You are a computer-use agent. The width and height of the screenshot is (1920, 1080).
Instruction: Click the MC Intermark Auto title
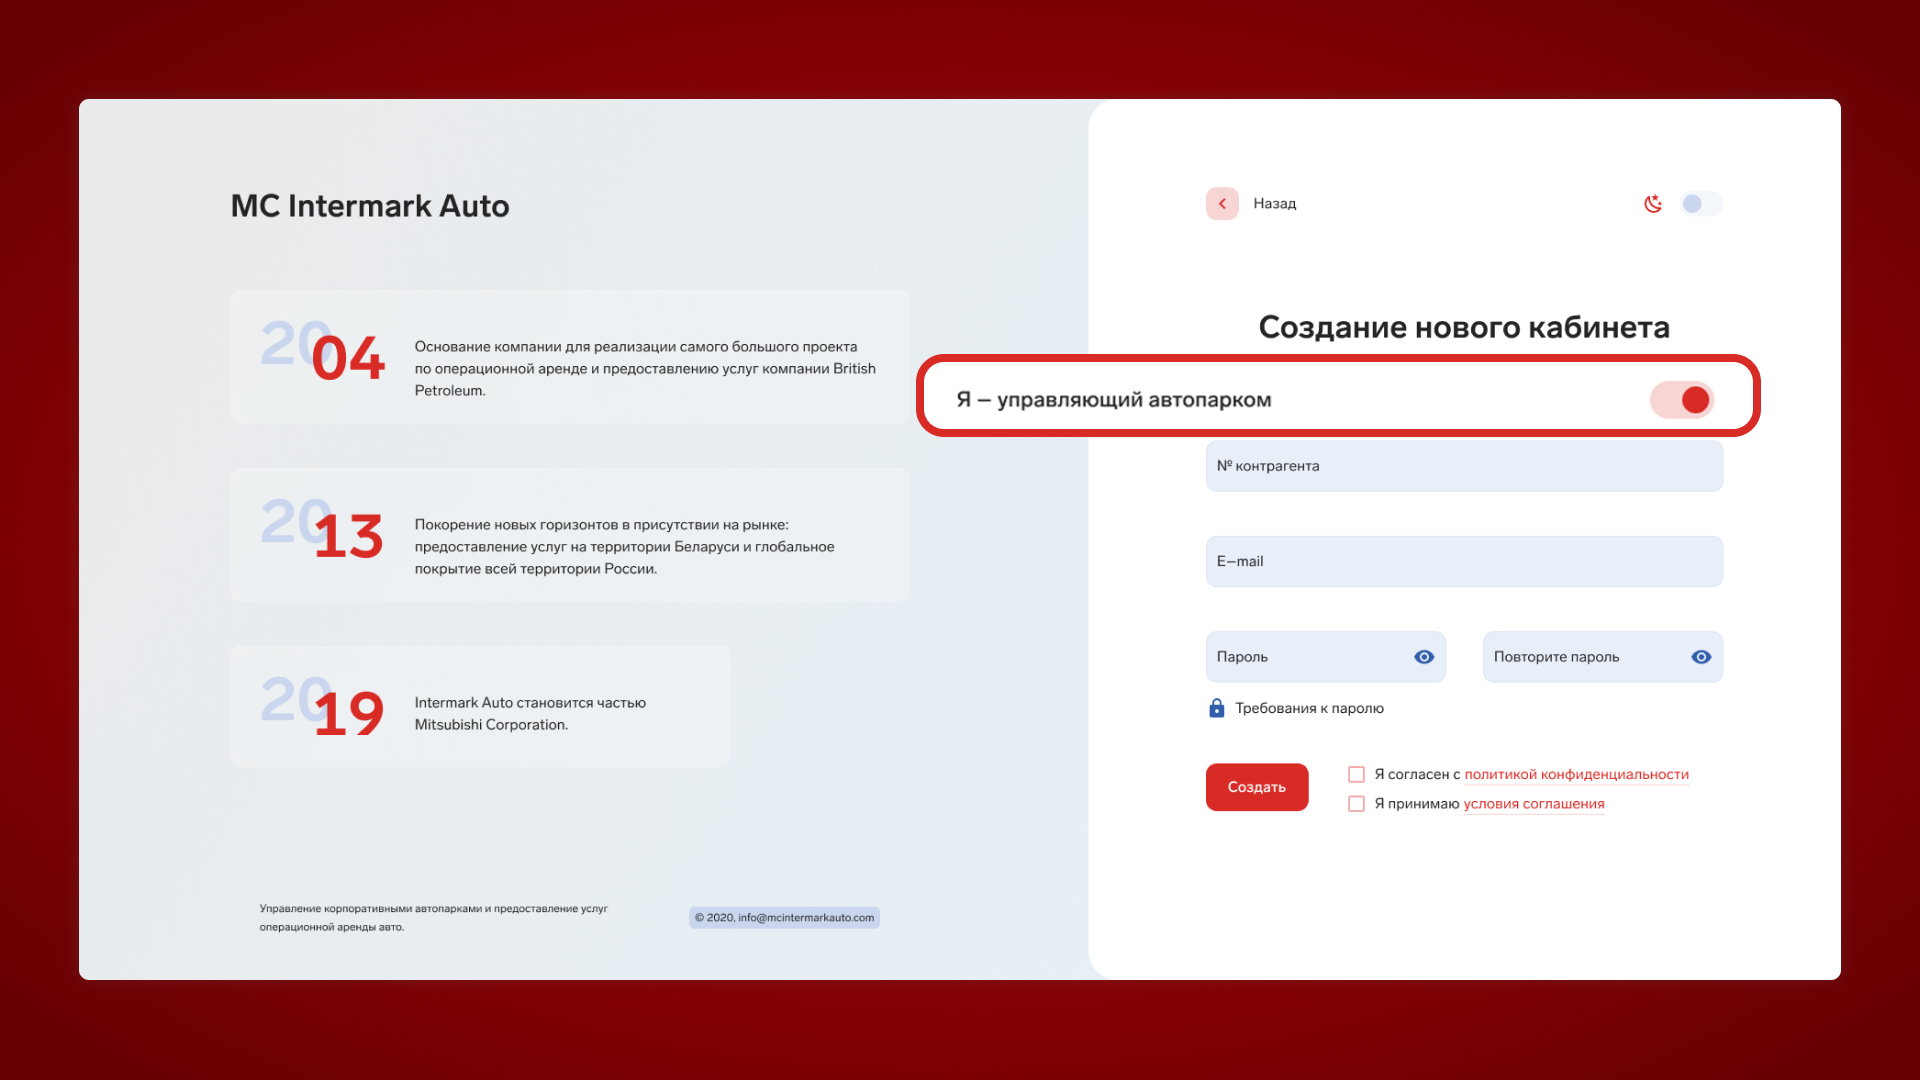370,205
